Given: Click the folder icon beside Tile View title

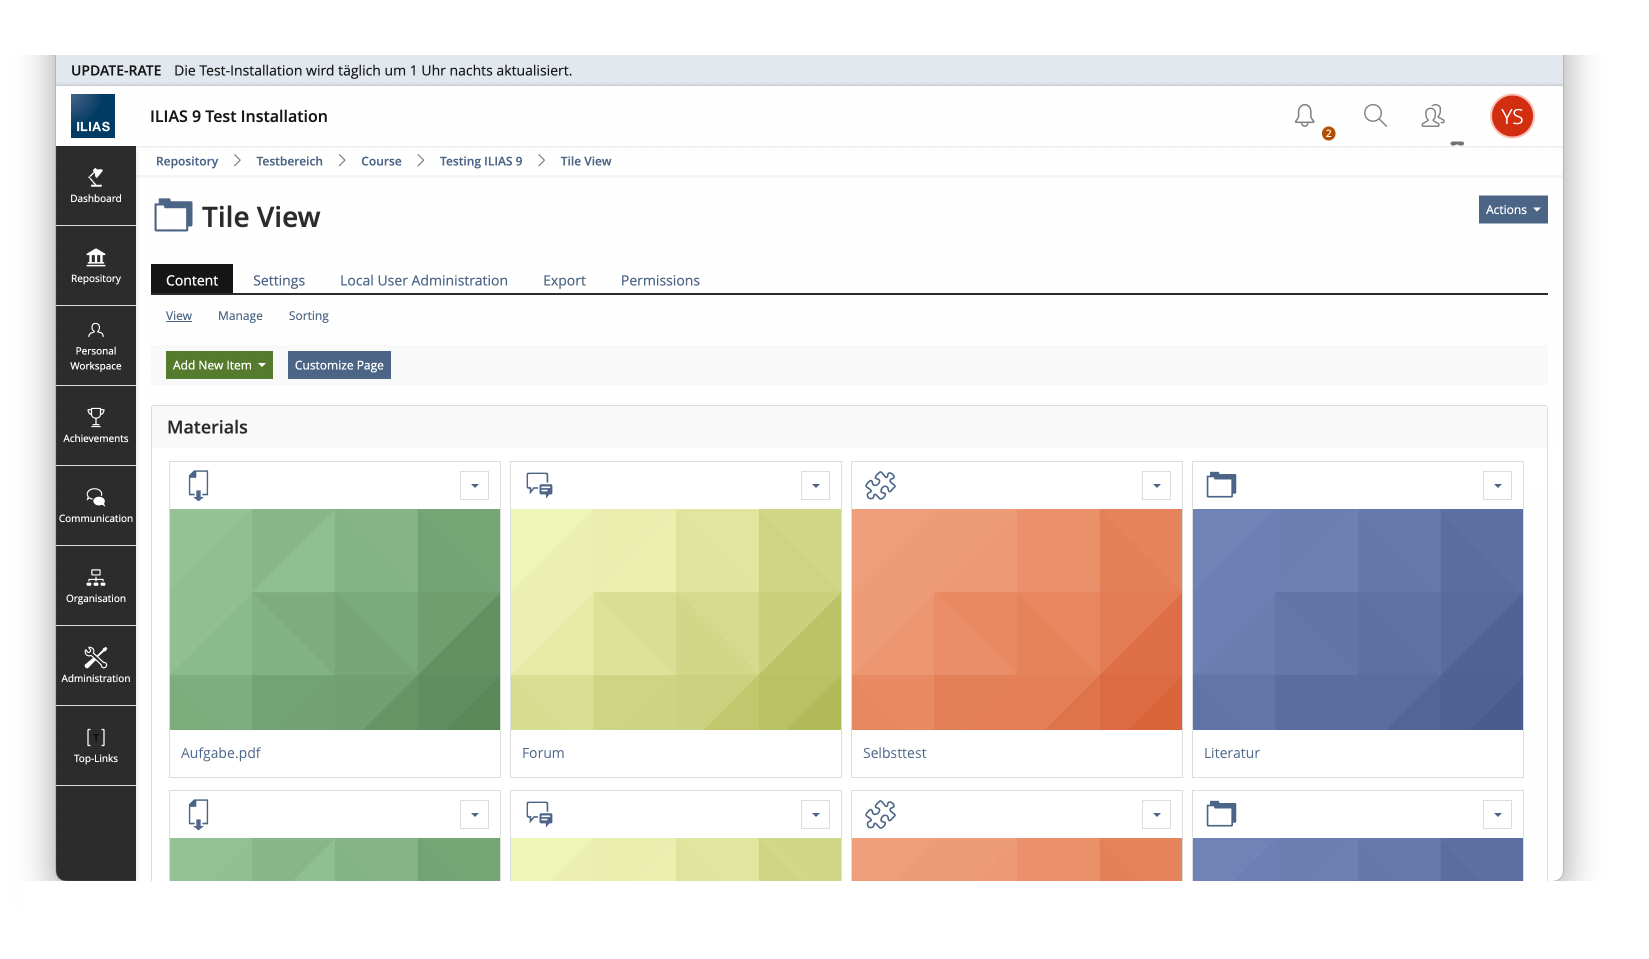Looking at the screenshot, I should pyautogui.click(x=173, y=216).
